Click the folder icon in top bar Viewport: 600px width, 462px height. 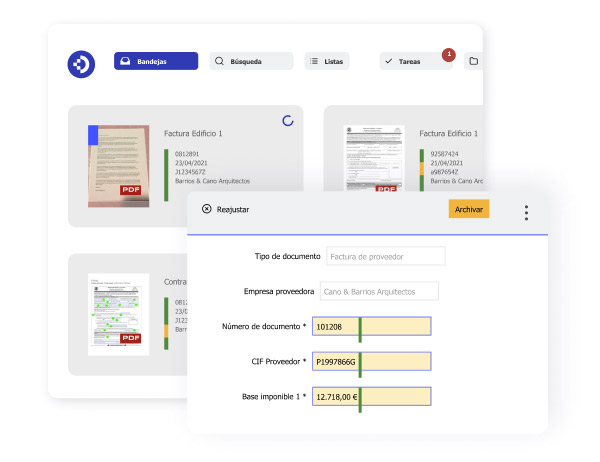pyautogui.click(x=474, y=61)
